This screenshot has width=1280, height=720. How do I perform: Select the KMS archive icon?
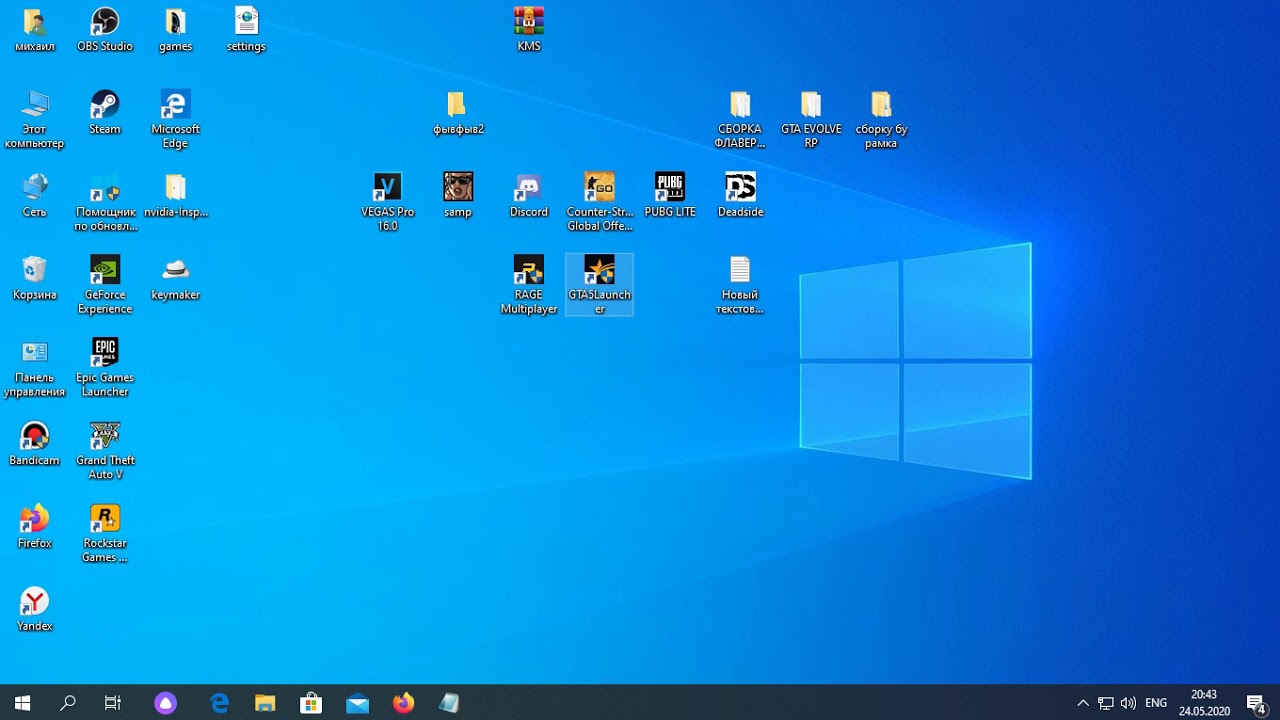[528, 30]
